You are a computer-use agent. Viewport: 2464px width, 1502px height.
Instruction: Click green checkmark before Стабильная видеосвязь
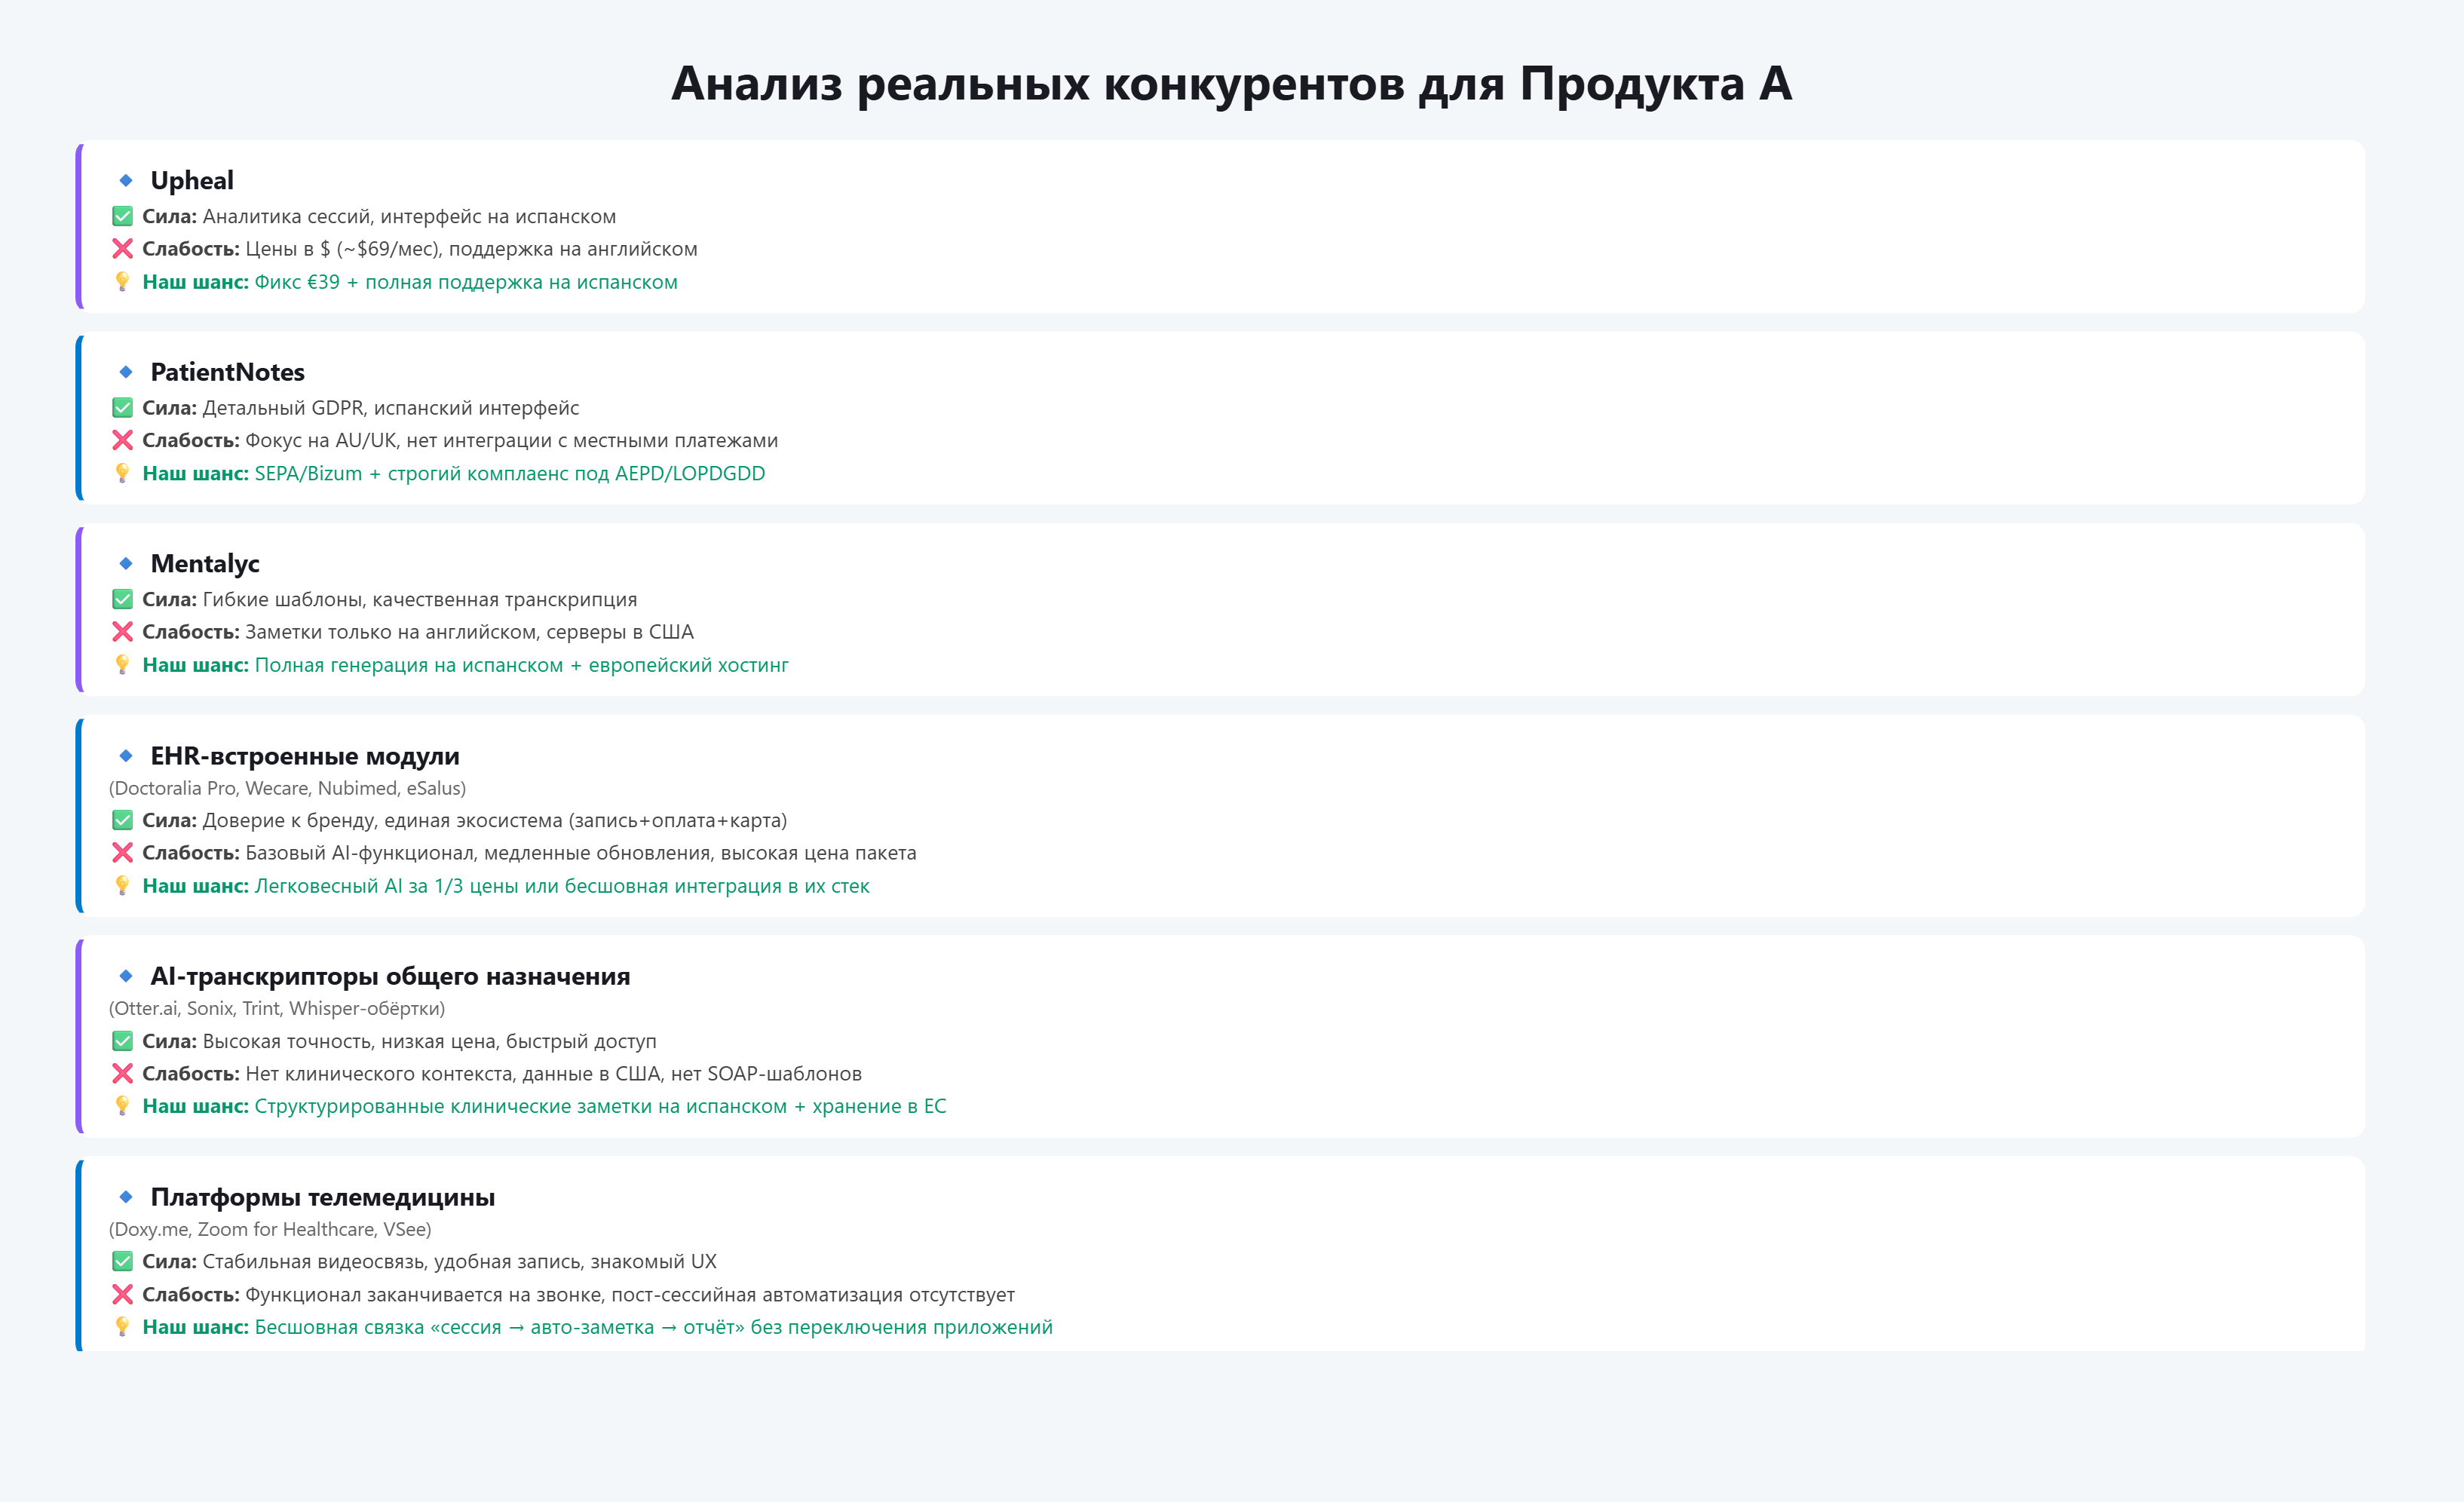(122, 1262)
